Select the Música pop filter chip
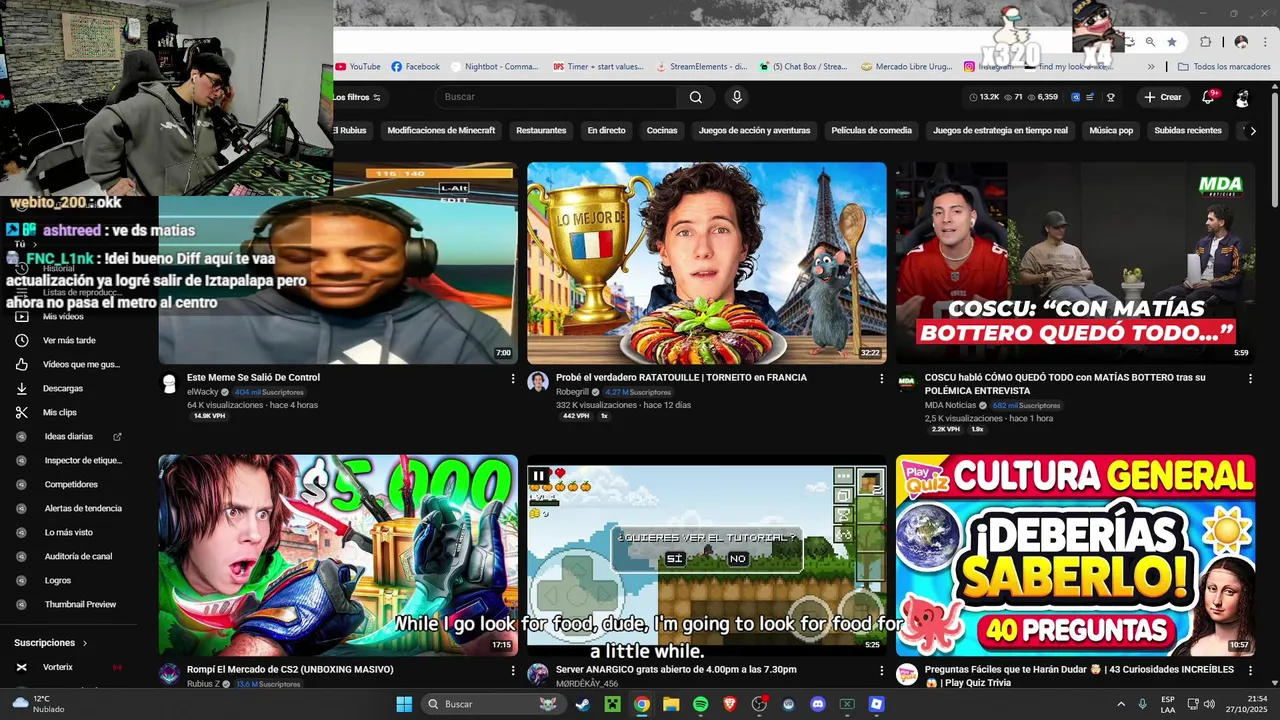 click(1111, 131)
